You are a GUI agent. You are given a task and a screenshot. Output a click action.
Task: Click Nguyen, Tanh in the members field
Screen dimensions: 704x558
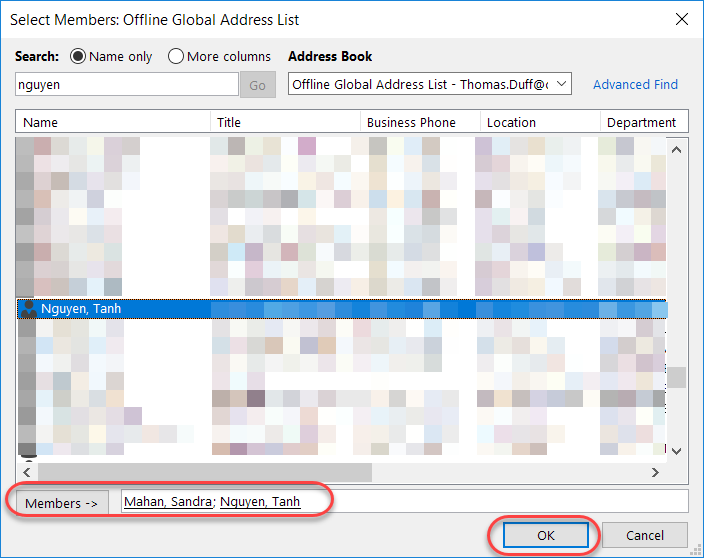pos(260,501)
